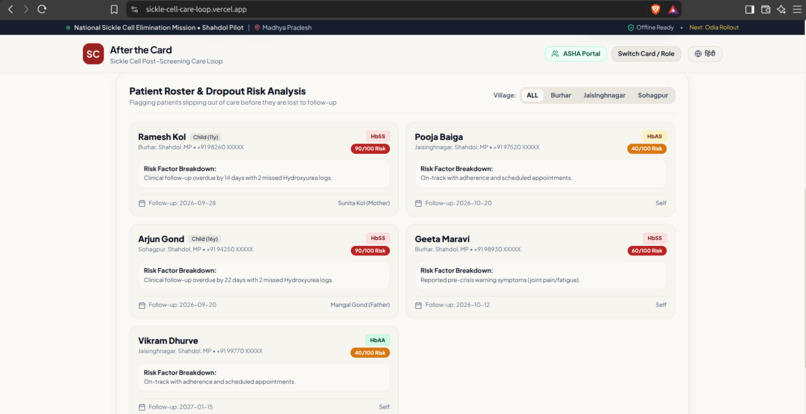Click the browser forward arrow
This screenshot has height=414, width=806.
tap(26, 9)
